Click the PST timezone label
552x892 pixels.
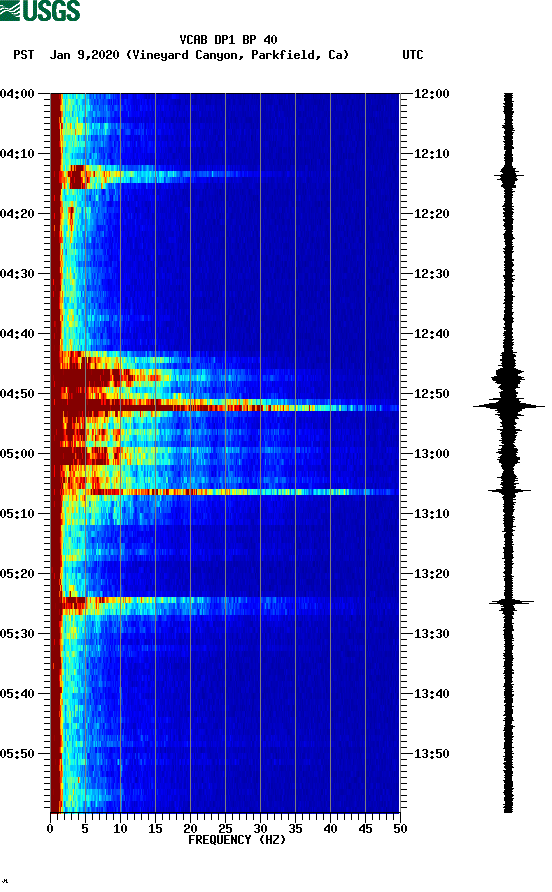point(24,55)
